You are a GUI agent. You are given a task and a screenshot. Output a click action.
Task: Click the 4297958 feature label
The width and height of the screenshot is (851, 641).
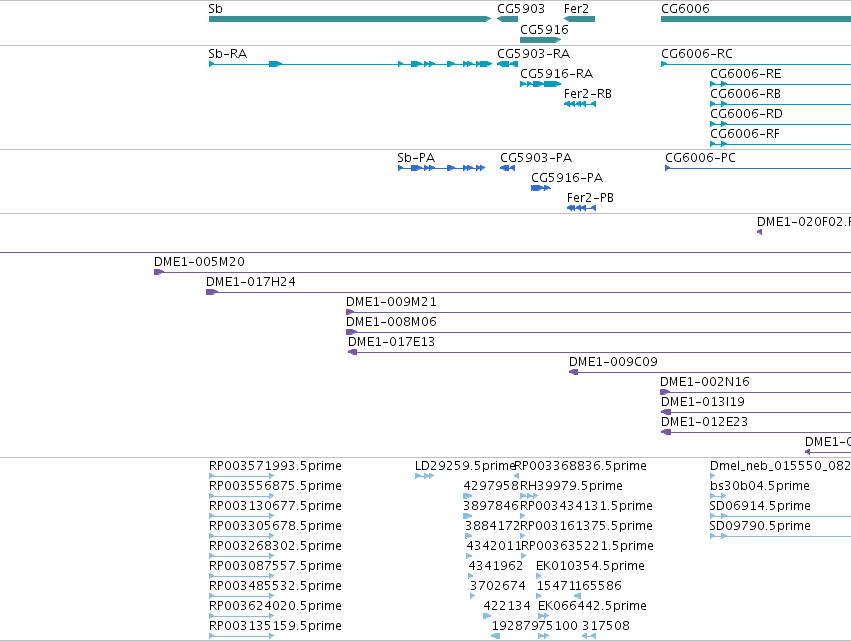coord(491,486)
